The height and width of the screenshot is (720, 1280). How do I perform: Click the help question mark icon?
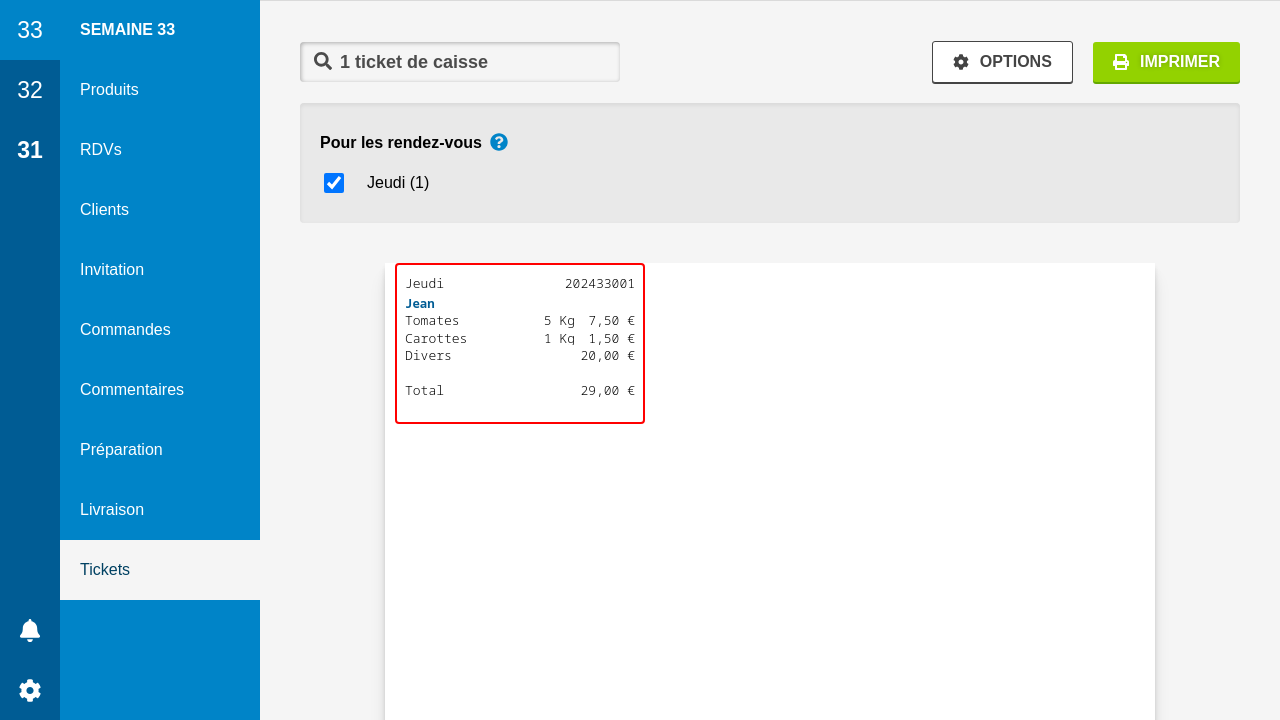click(499, 142)
